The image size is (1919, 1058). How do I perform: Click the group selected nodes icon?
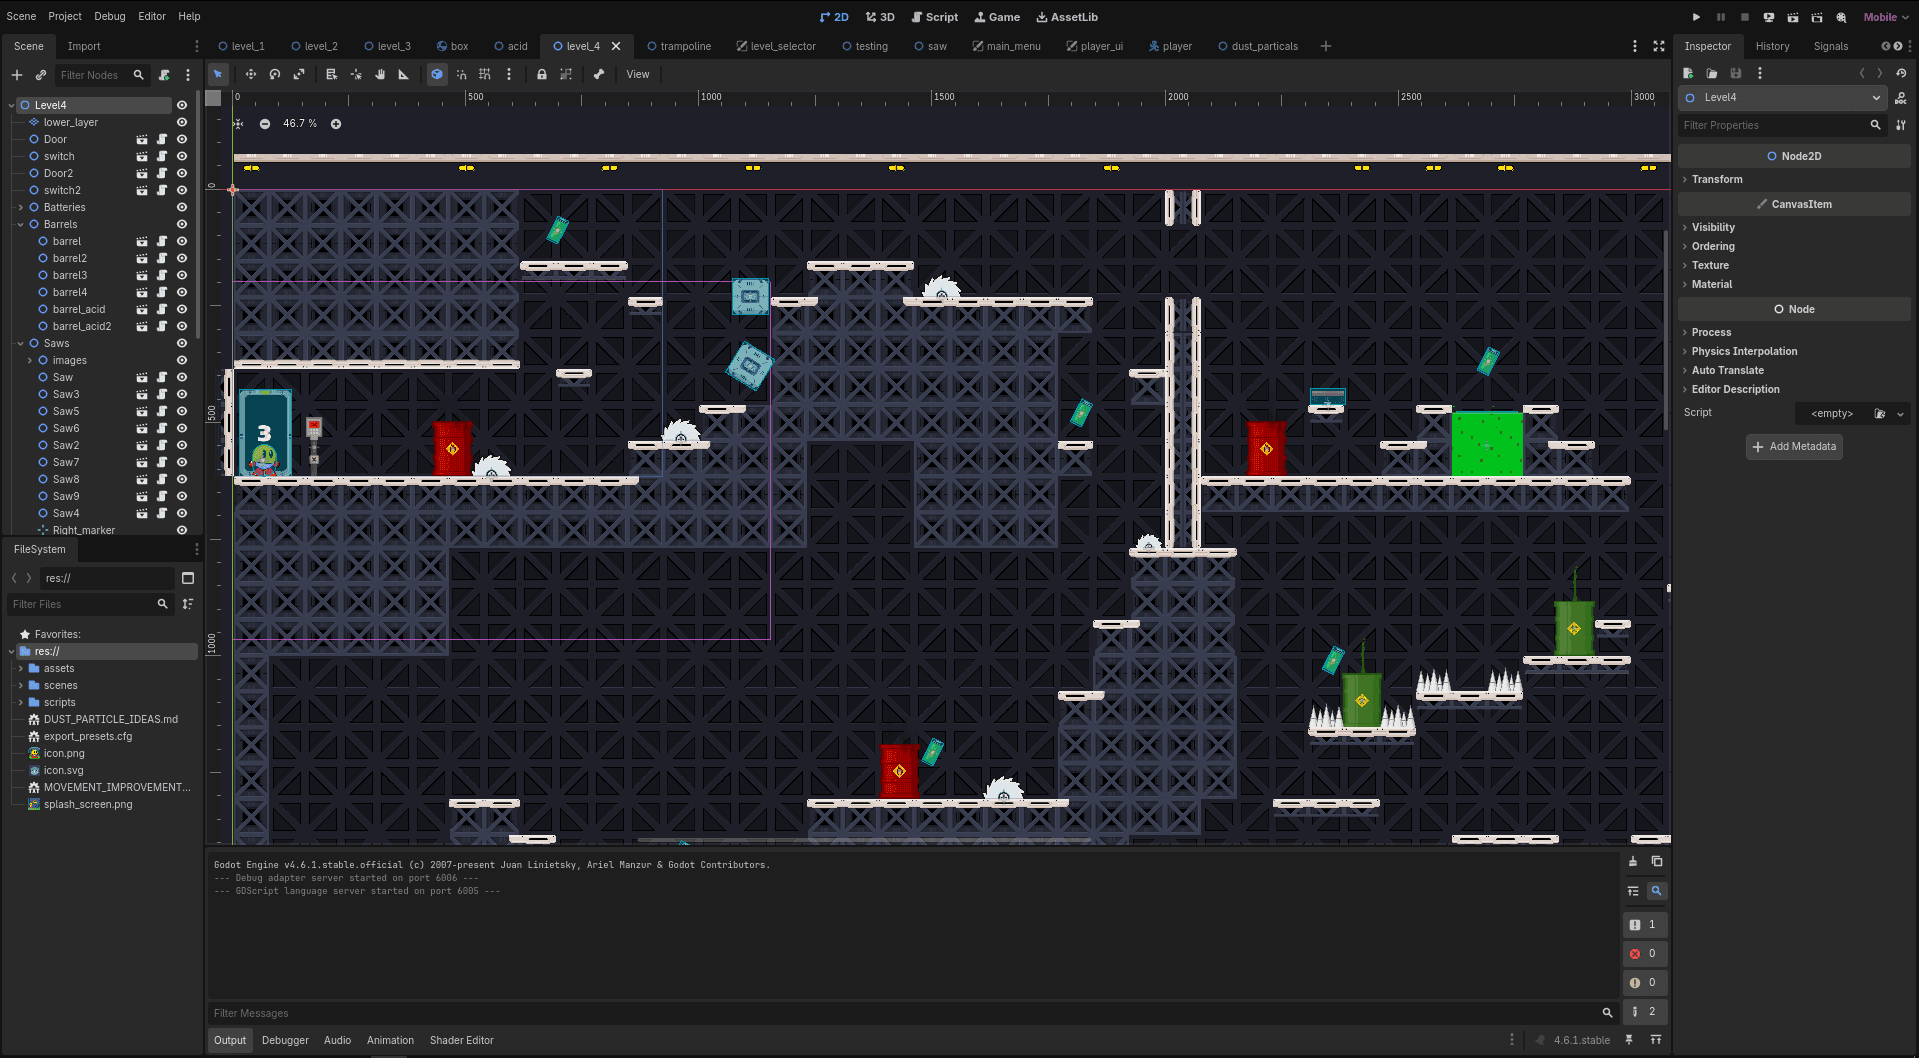(x=566, y=74)
